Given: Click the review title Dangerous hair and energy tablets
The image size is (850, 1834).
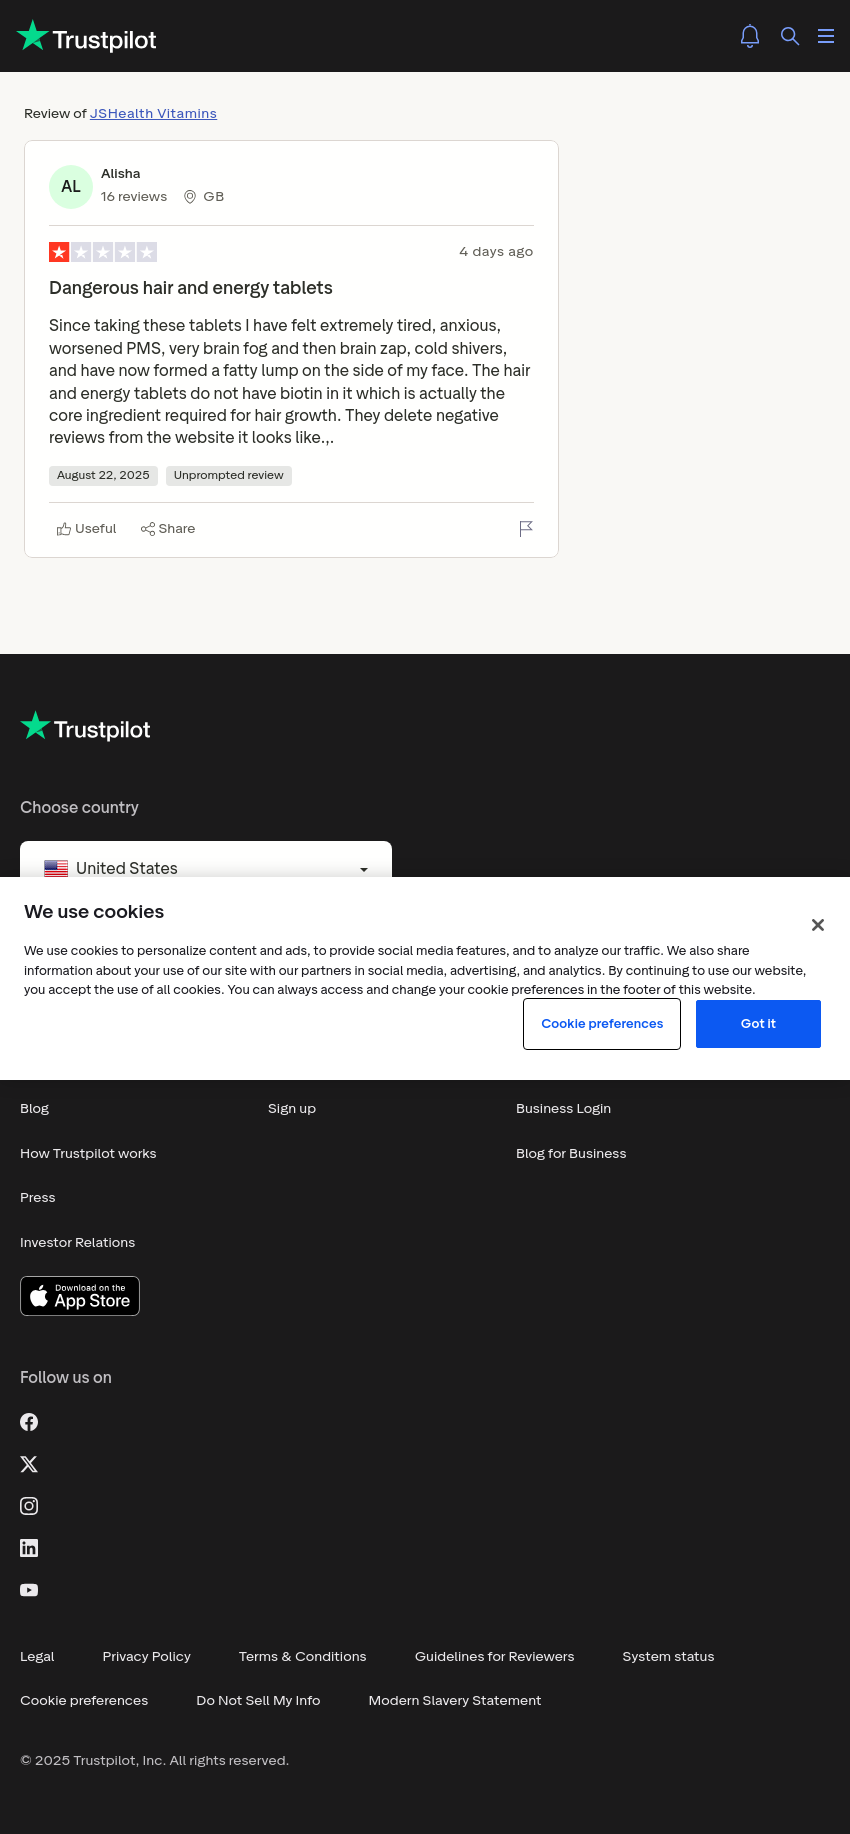Looking at the screenshot, I should (191, 288).
